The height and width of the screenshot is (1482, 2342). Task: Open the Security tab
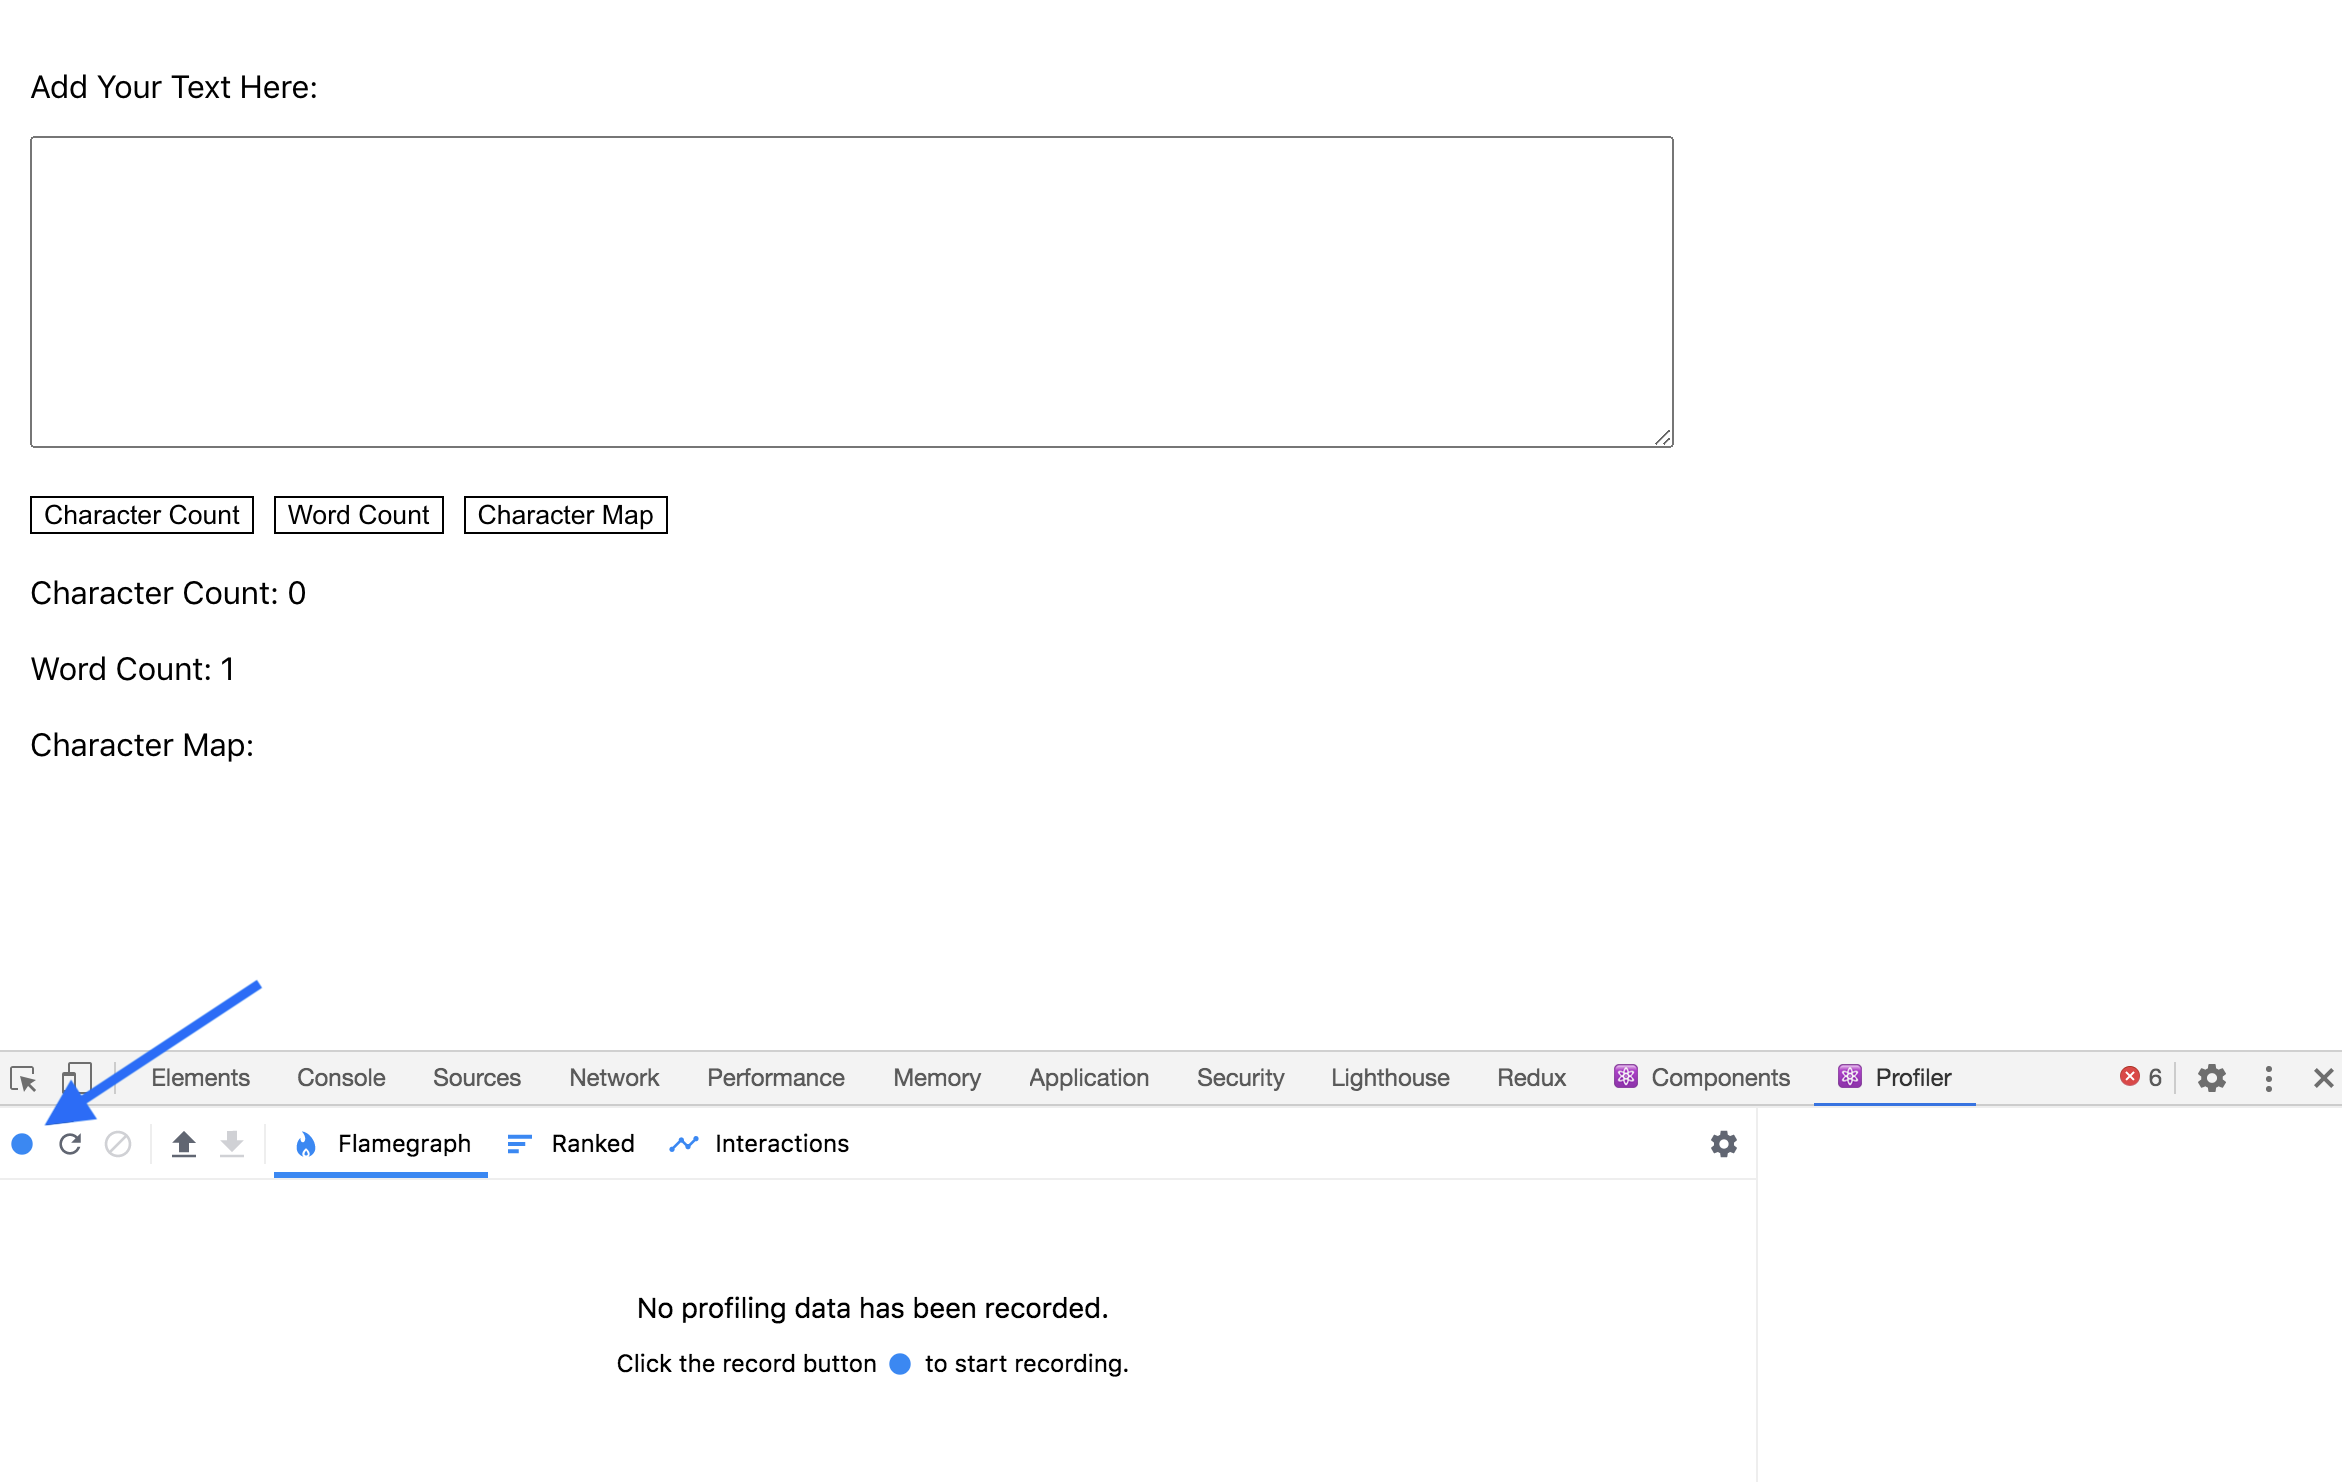click(1240, 1078)
